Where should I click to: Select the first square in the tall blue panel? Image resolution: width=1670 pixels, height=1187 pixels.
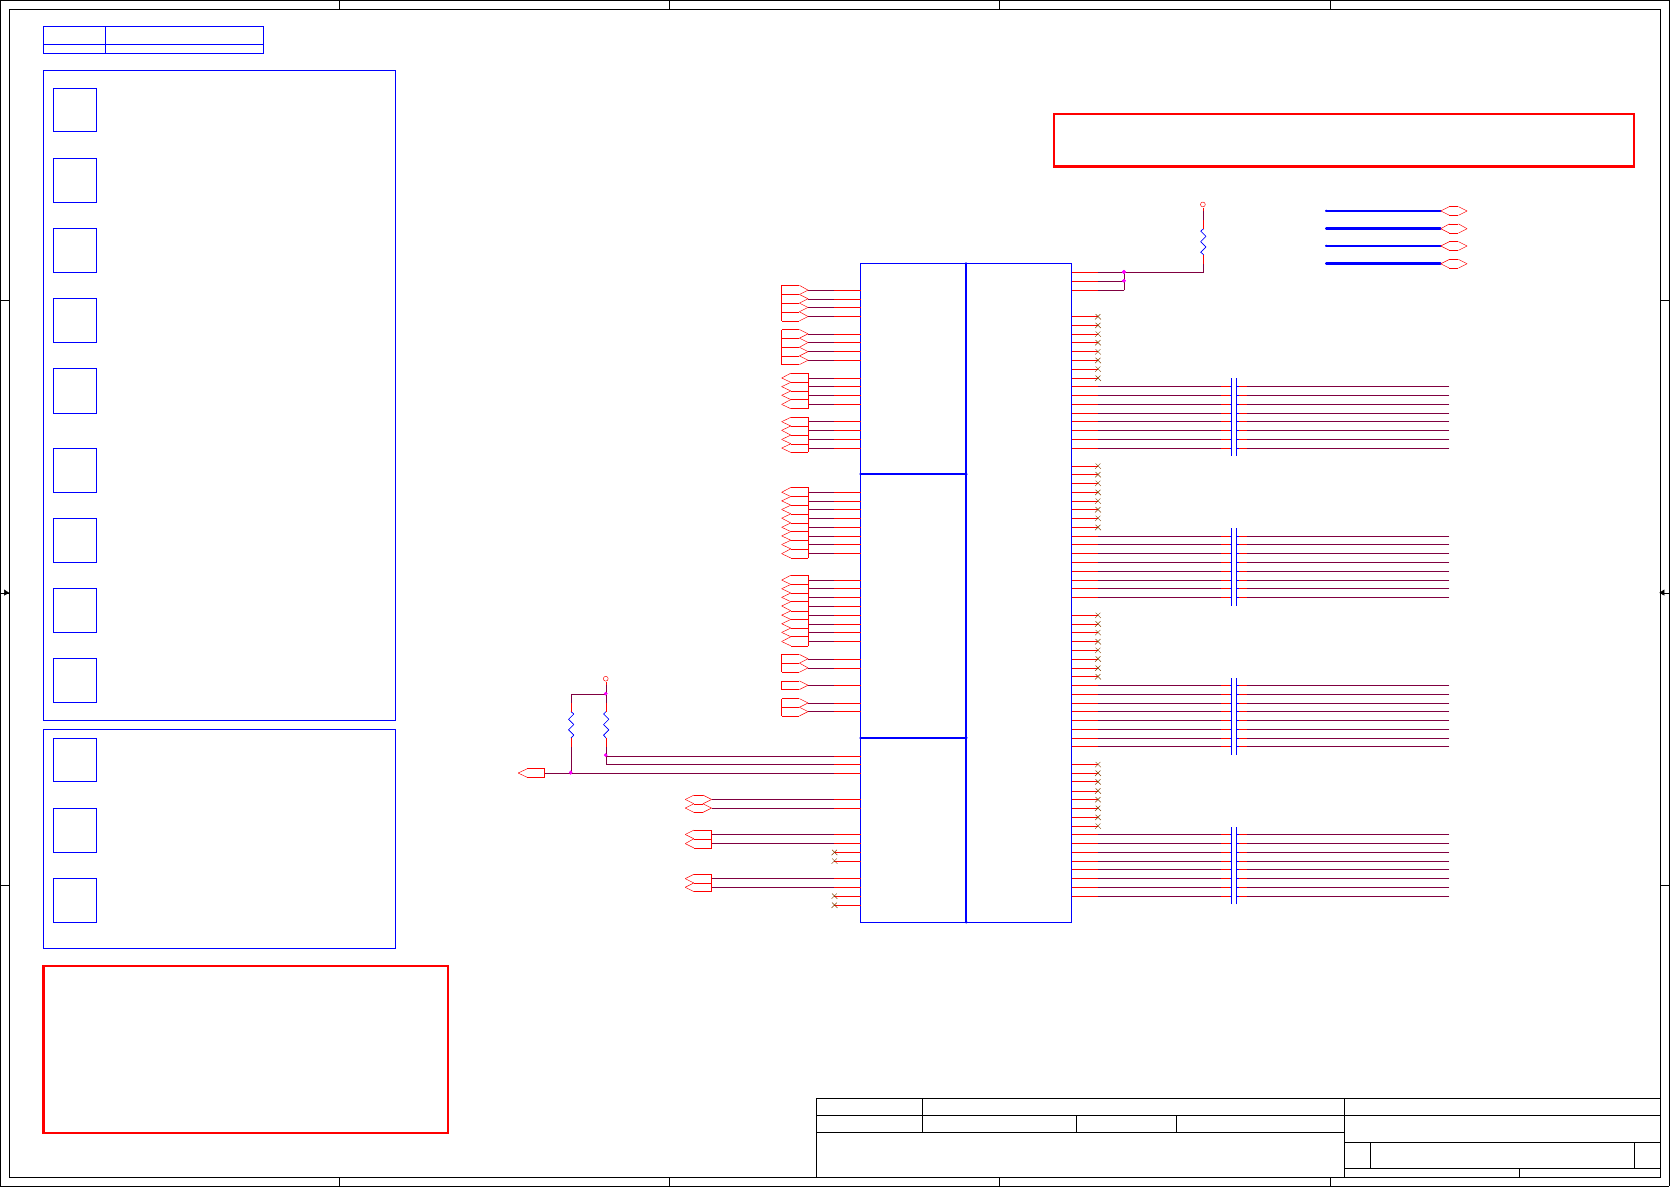(x=75, y=110)
